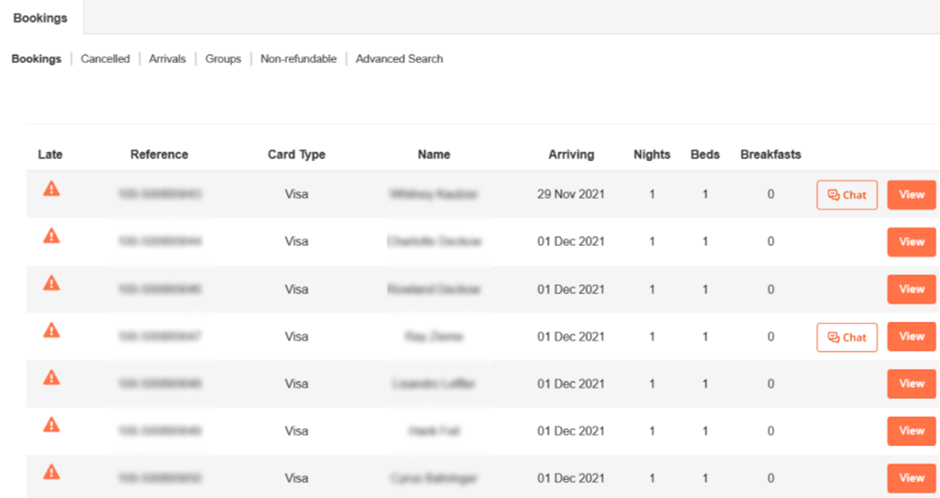Go to the Arrivals tab
The image size is (940, 498).
coord(167,59)
